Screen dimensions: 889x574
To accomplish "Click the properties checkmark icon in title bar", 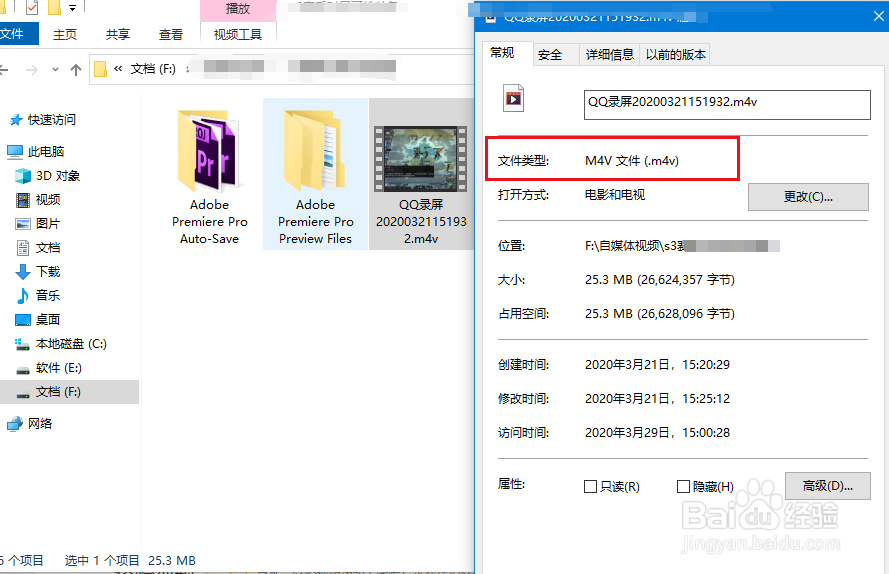I will (x=32, y=7).
